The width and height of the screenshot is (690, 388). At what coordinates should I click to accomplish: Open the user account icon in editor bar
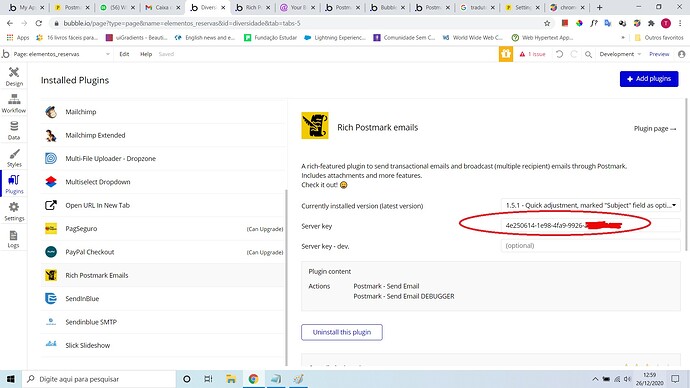[x=682, y=54]
